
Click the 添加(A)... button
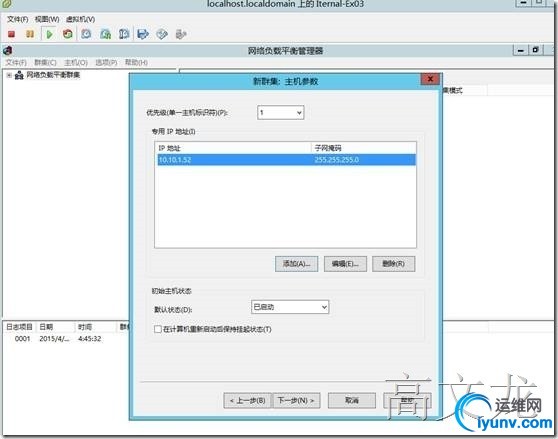coord(296,264)
